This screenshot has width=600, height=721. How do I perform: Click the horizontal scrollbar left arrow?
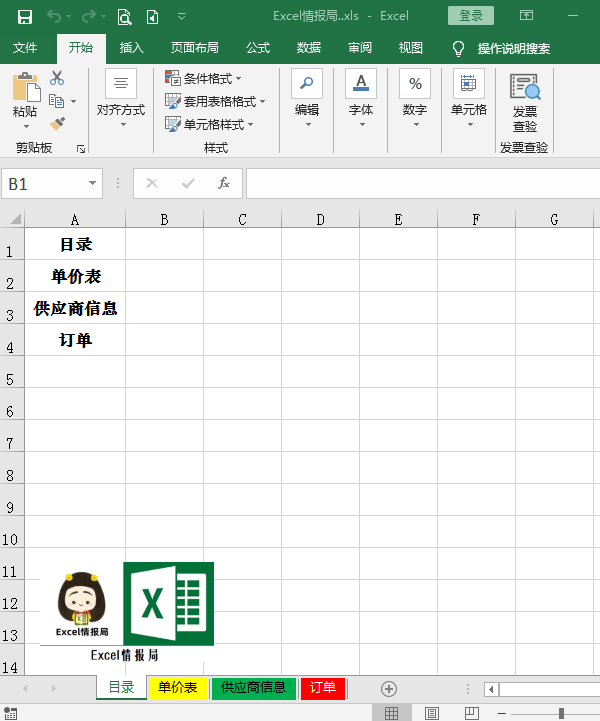click(491, 689)
